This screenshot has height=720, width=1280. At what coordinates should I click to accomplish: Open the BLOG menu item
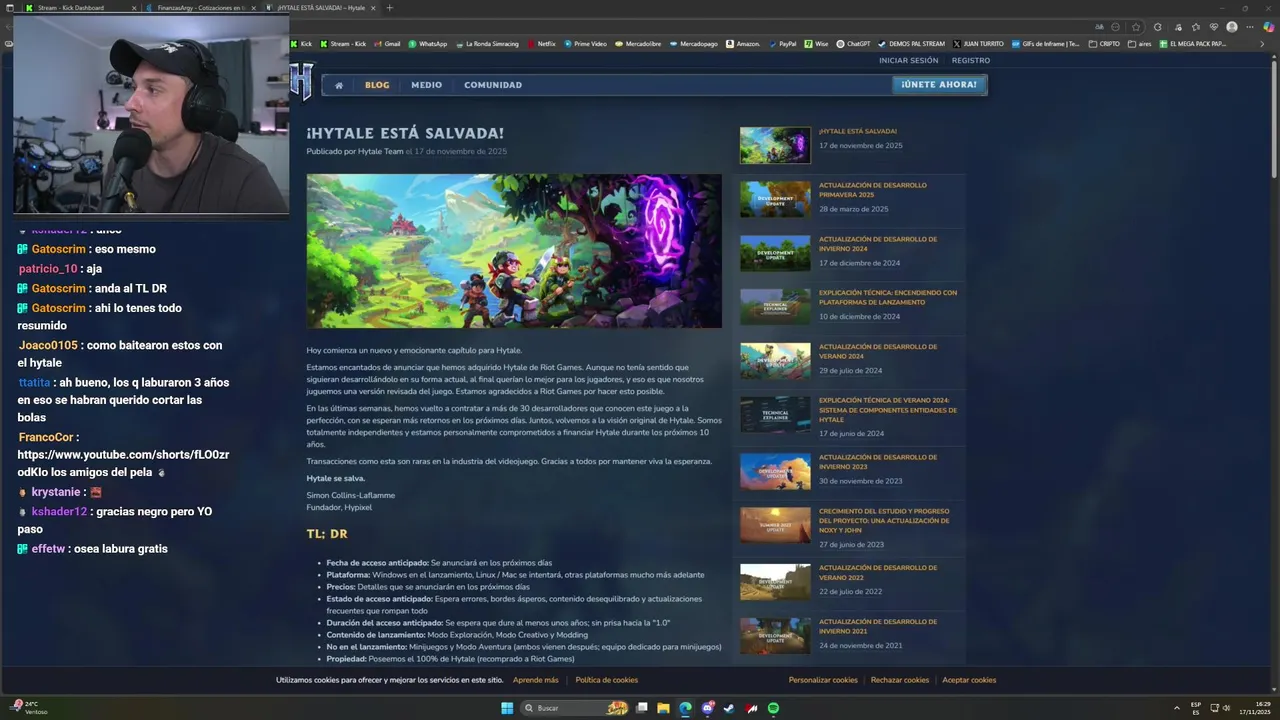(377, 85)
